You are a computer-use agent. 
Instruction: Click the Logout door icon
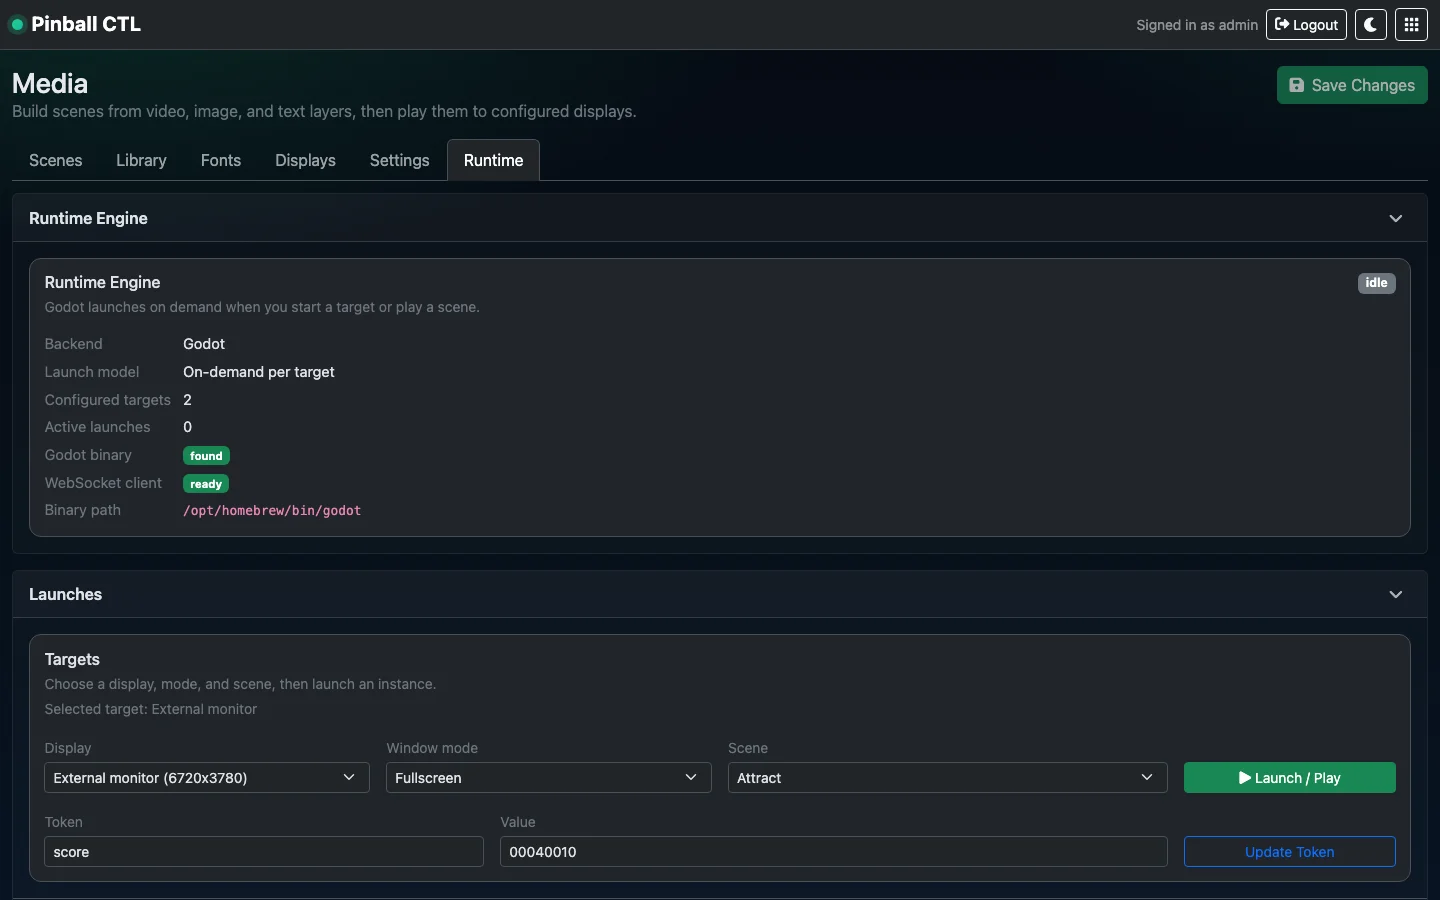point(1282,24)
